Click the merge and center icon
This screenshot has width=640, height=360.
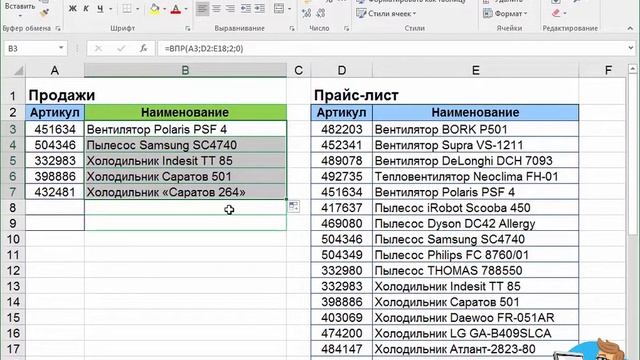[x=279, y=9]
